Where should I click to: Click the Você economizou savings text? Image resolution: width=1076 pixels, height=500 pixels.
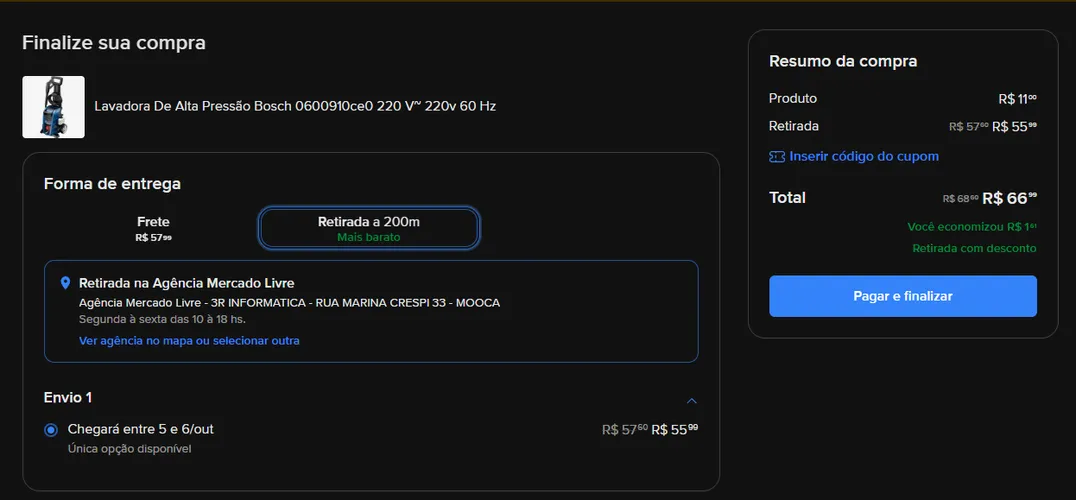[972, 226]
